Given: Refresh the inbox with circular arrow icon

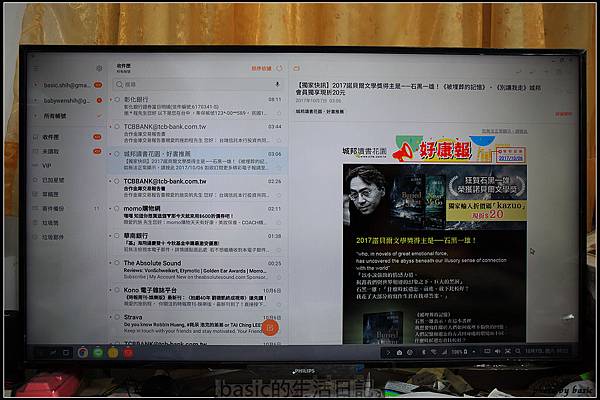Looking at the screenshot, I should click(280, 68).
